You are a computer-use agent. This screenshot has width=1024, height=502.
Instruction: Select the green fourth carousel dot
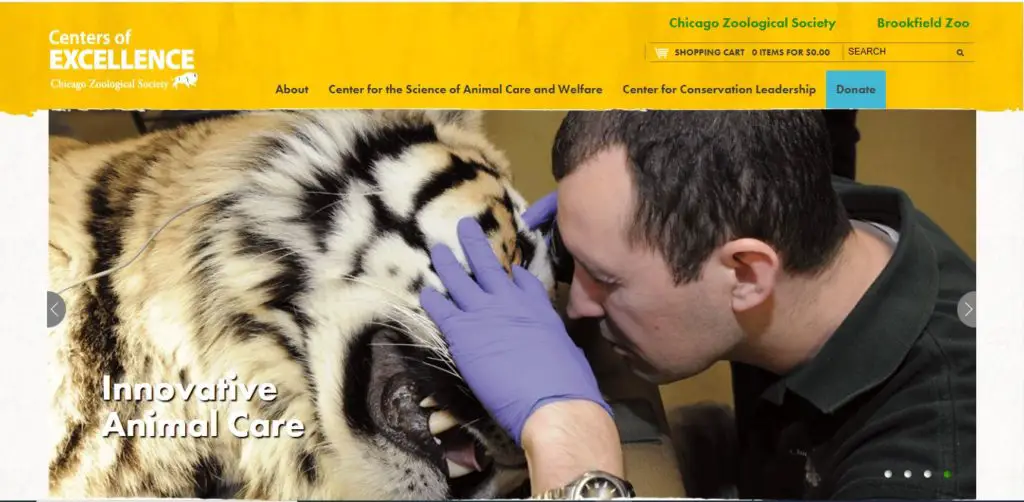[x=947, y=474]
